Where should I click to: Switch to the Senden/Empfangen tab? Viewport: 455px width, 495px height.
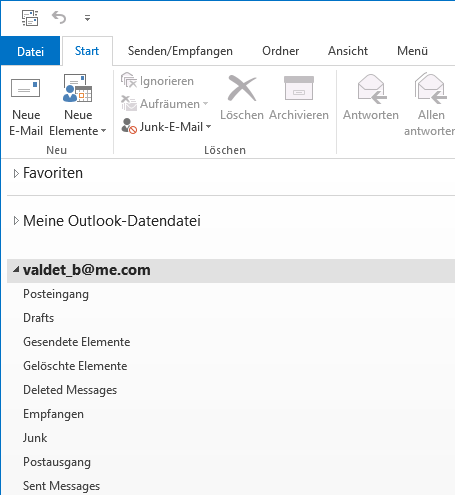click(x=180, y=51)
